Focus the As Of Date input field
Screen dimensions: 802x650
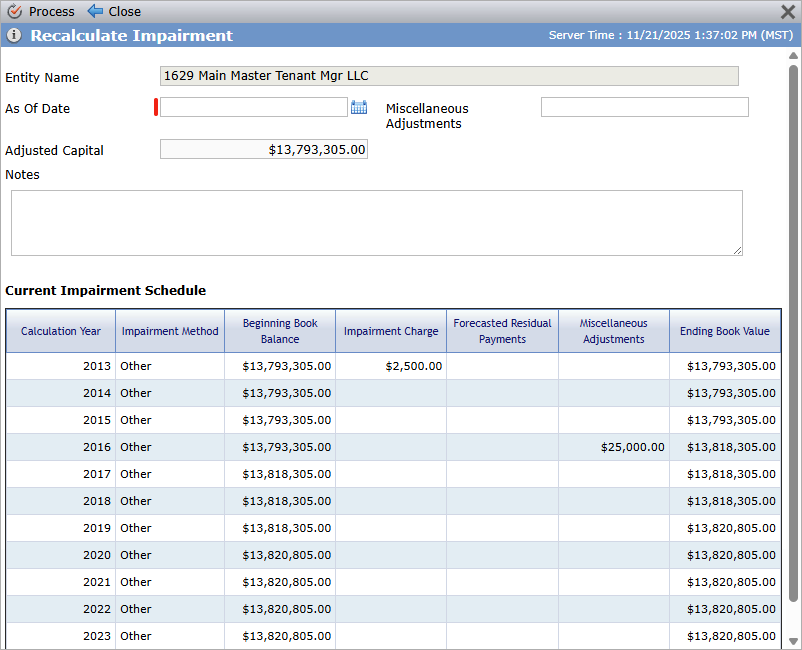254,107
